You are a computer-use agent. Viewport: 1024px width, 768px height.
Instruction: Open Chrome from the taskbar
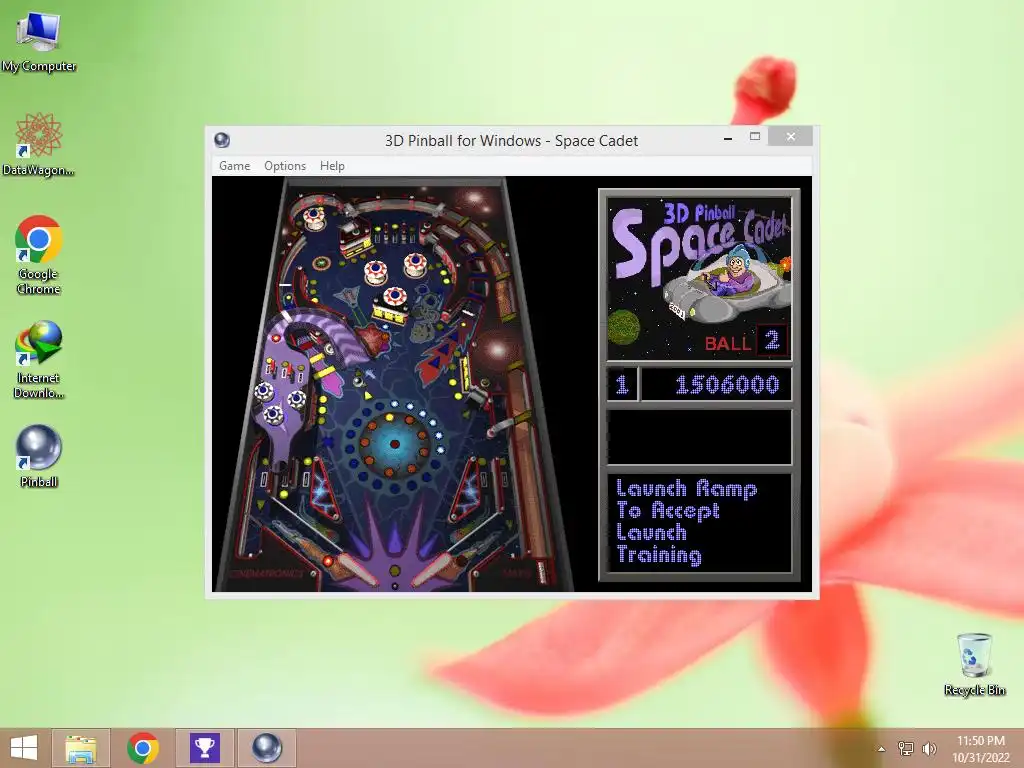click(x=143, y=748)
